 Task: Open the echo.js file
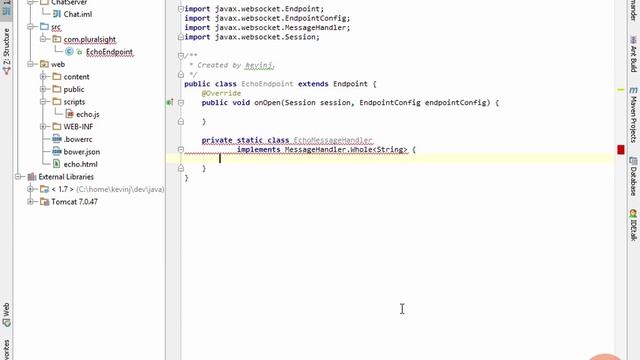(88, 114)
